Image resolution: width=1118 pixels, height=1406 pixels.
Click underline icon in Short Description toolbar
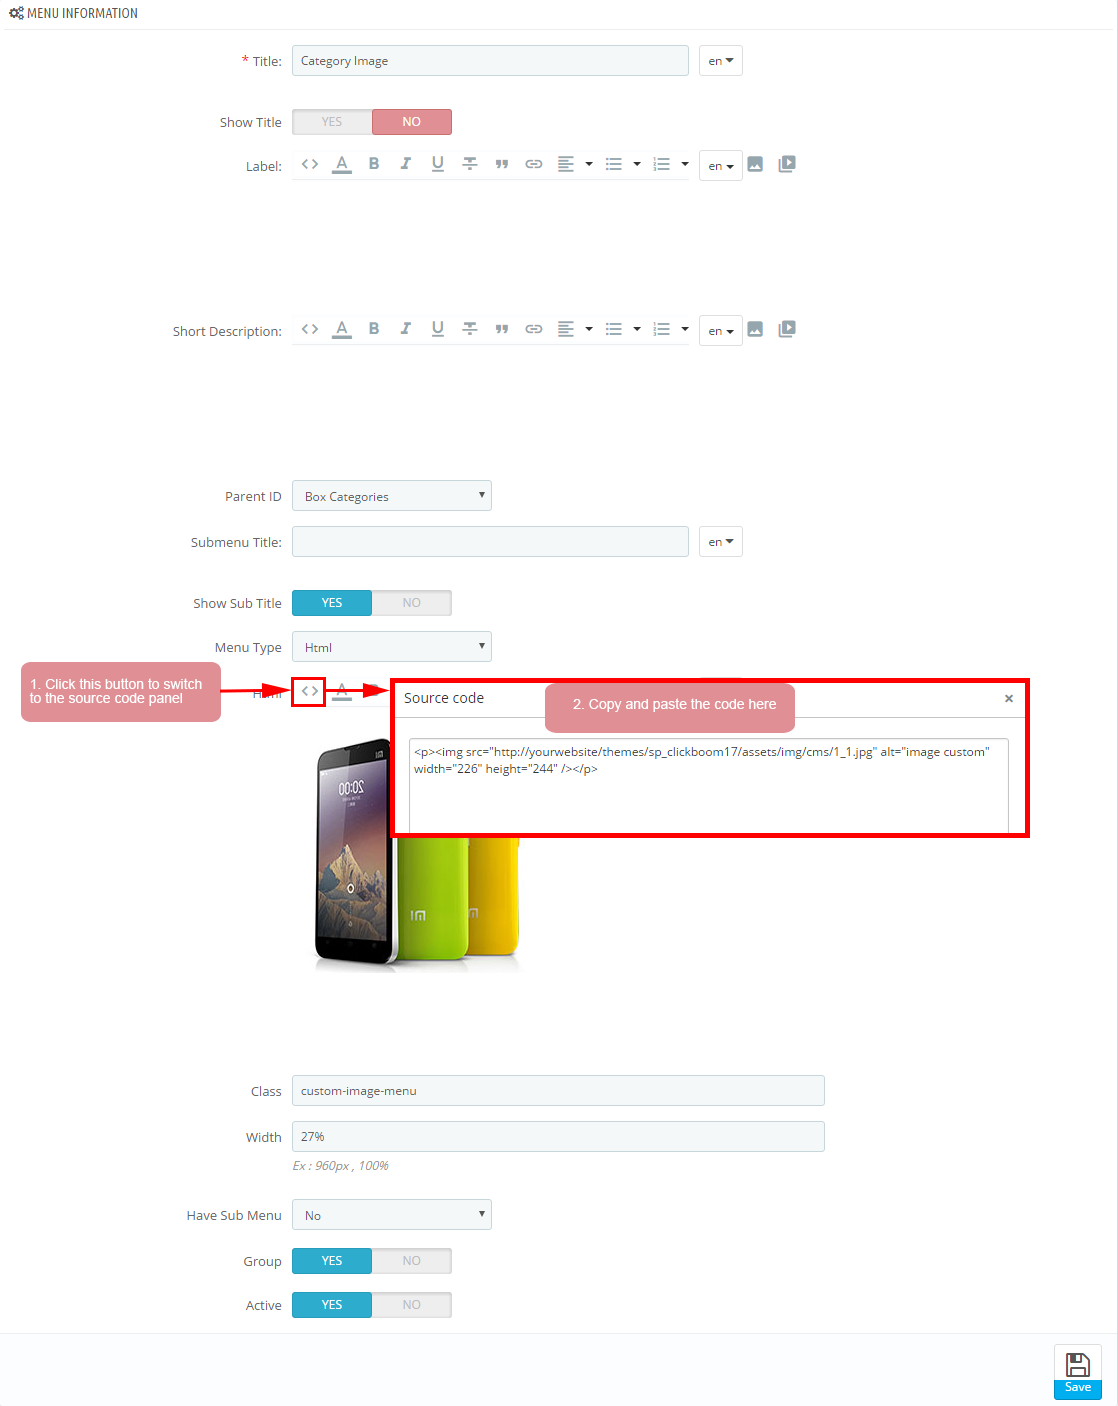(438, 329)
